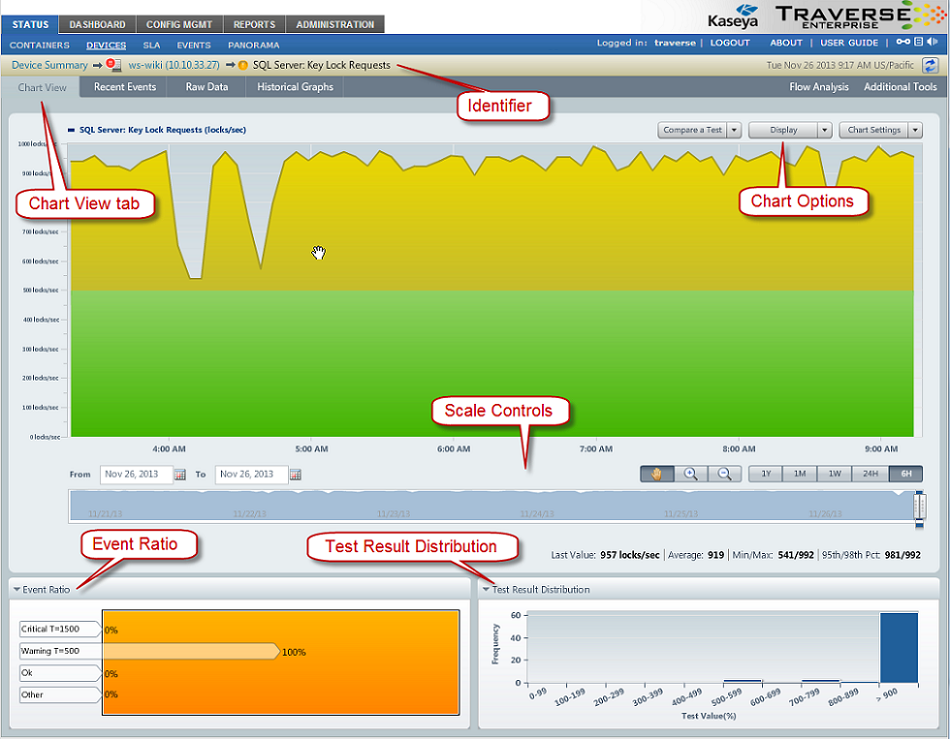Screen dimensions: 950x739
Task: Click the link chain icon in header
Action: point(903,42)
